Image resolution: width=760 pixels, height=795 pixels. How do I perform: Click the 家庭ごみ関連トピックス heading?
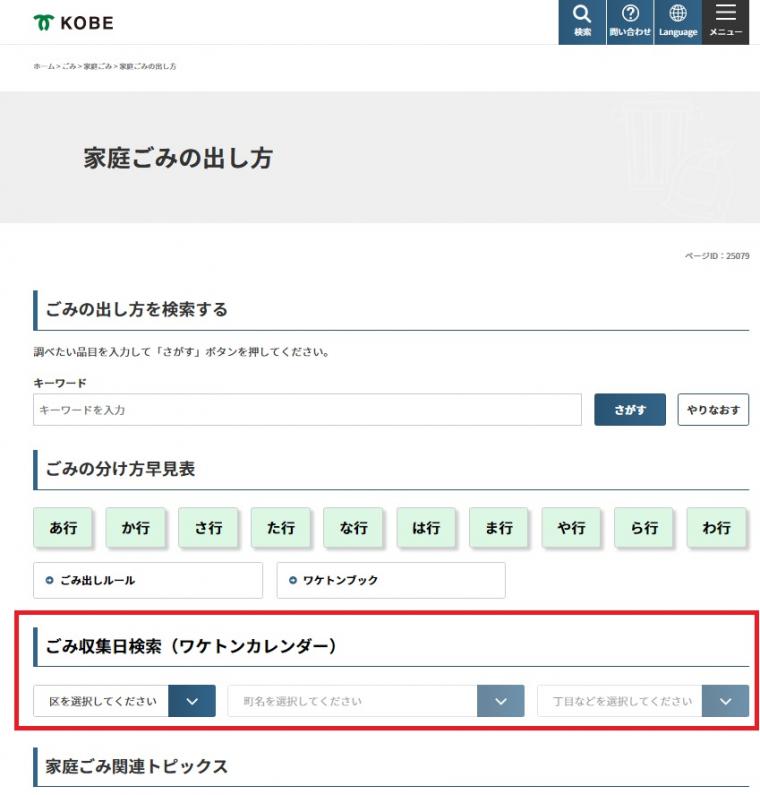pos(136,766)
